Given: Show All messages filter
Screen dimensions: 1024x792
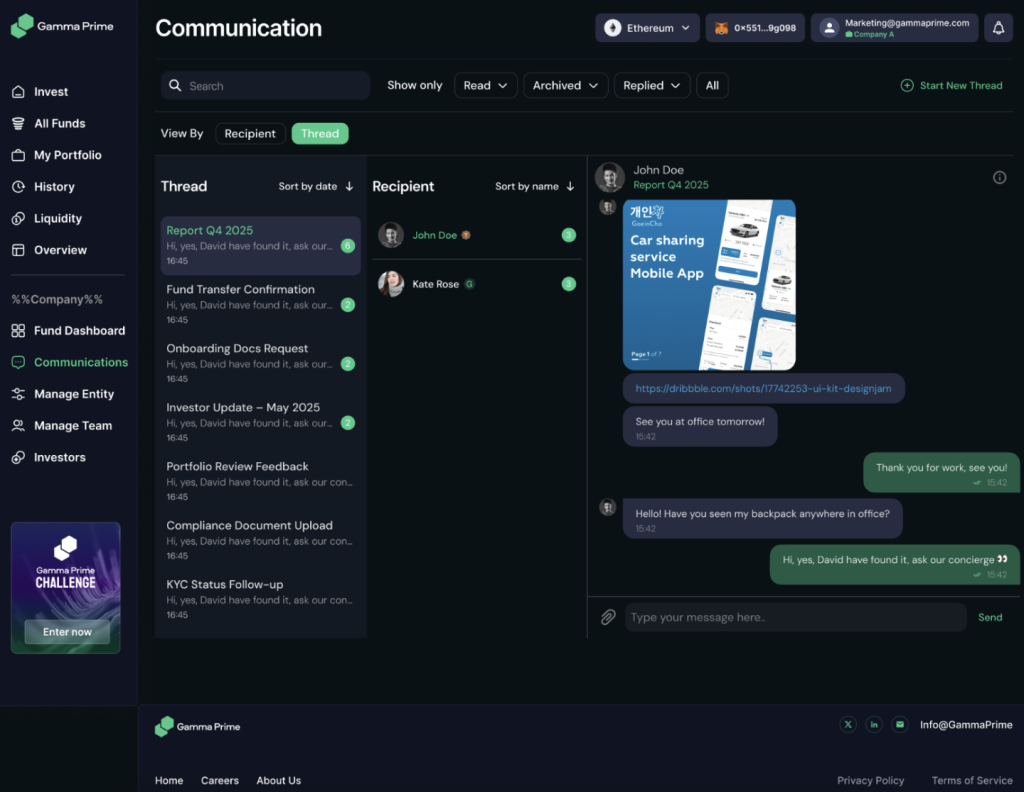Looking at the screenshot, I should (712, 86).
